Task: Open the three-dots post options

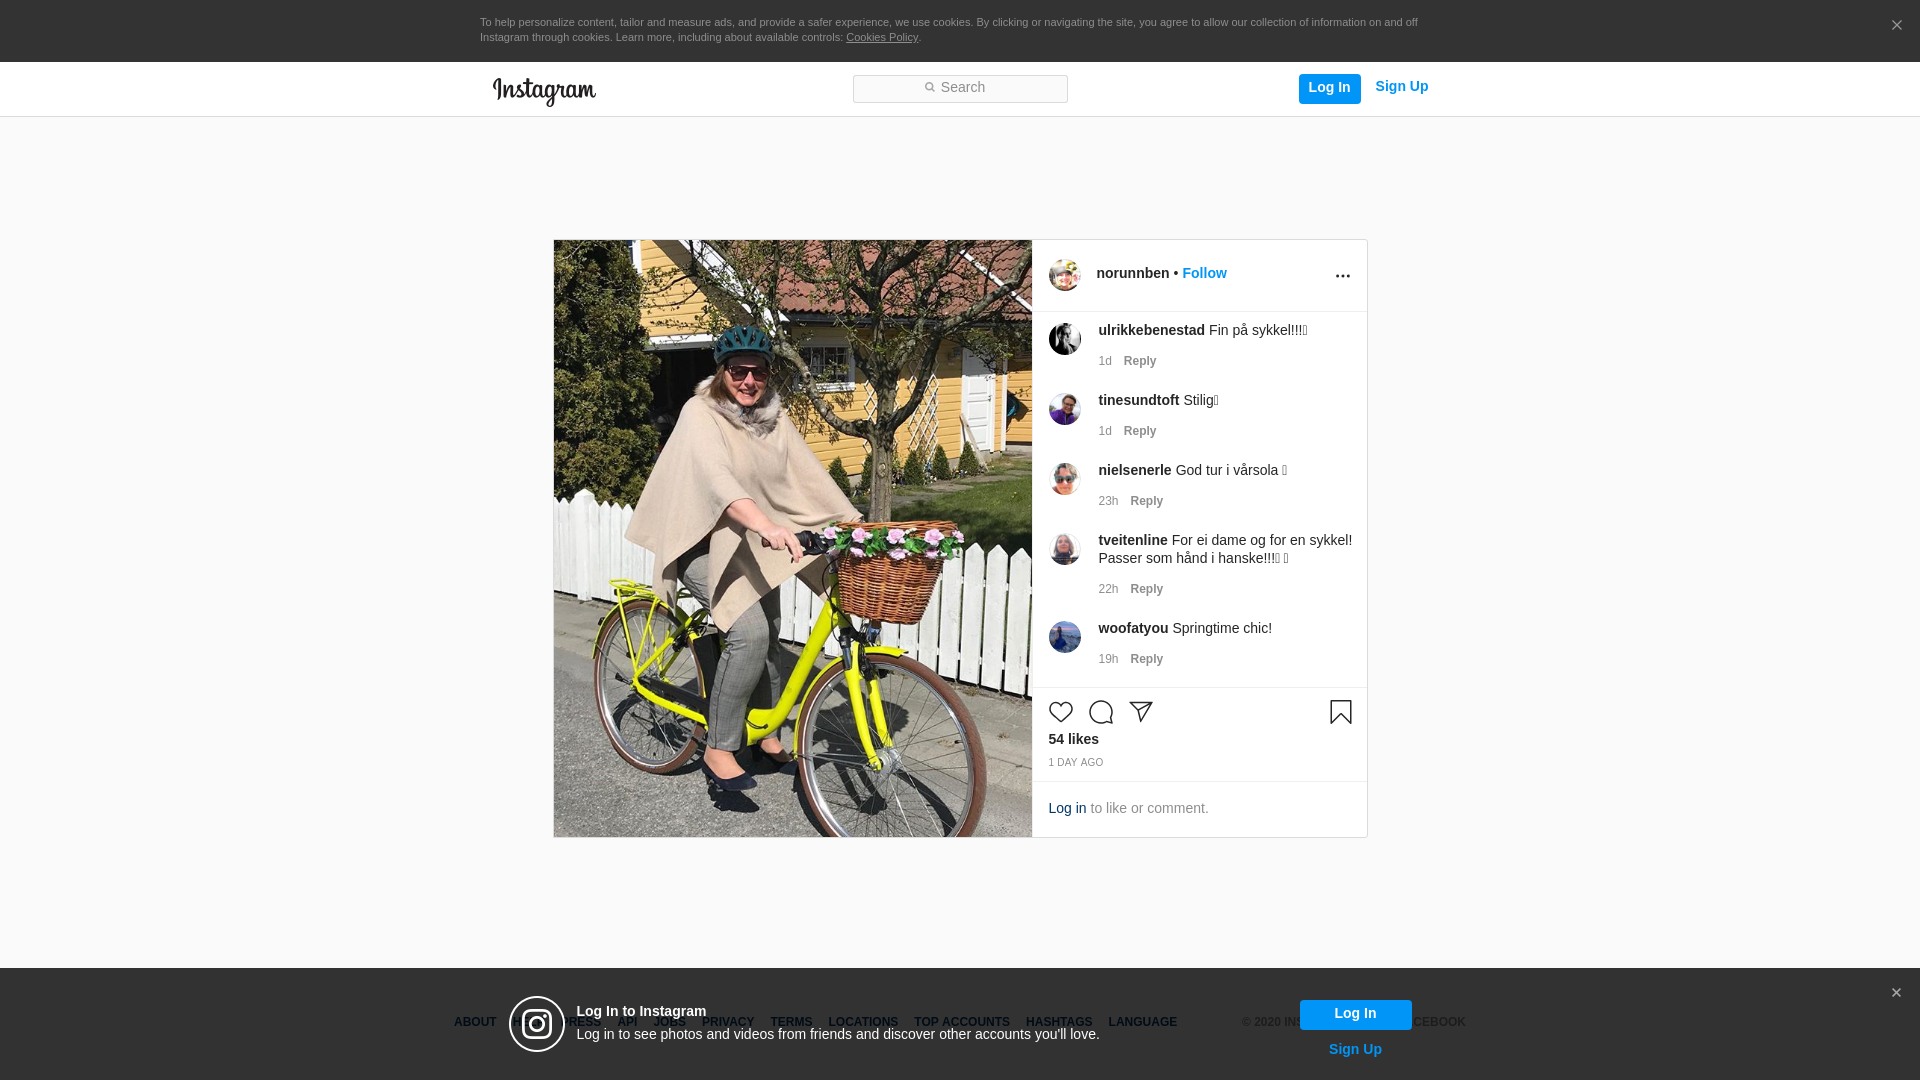Action: pos(1343,276)
